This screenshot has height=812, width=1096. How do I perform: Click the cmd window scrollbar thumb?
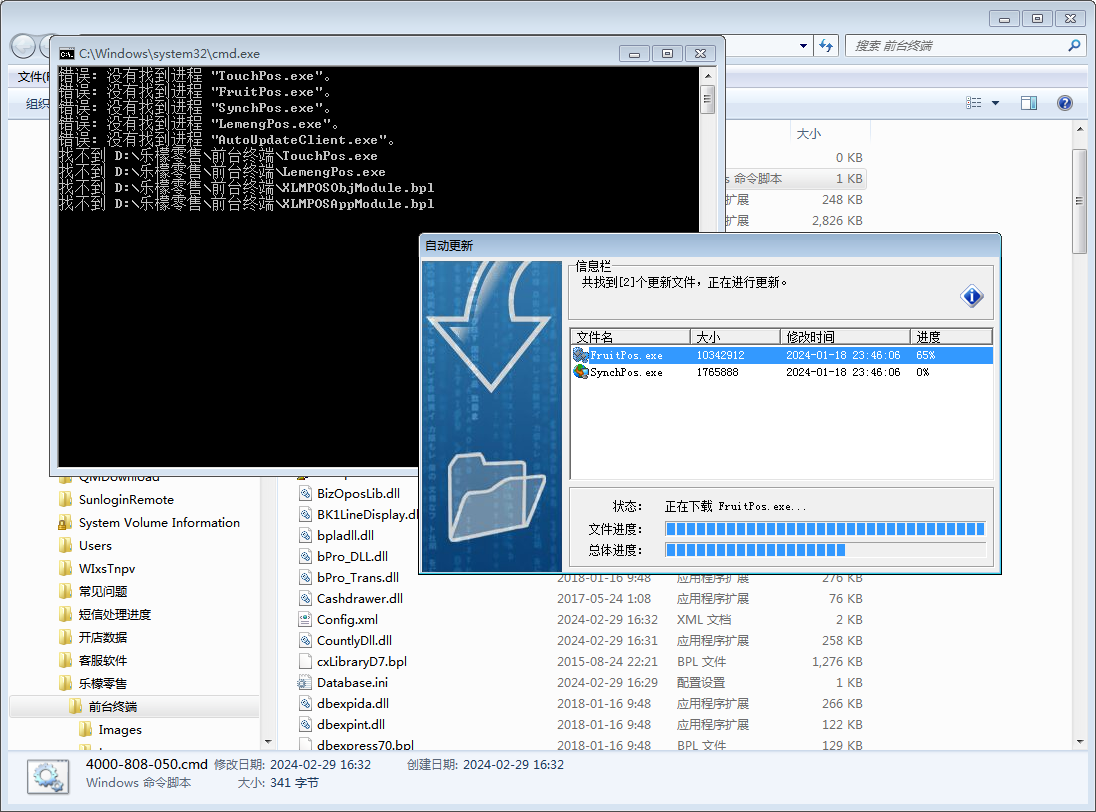point(707,99)
